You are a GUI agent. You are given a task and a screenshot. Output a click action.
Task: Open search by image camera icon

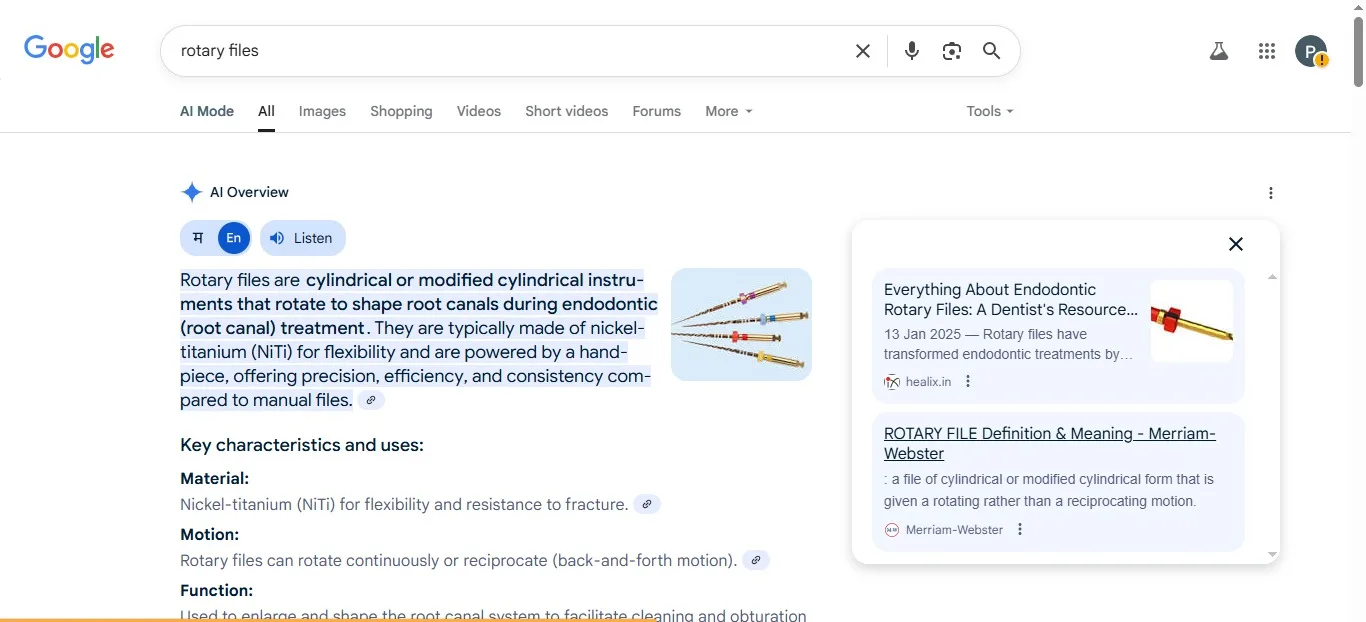click(952, 51)
